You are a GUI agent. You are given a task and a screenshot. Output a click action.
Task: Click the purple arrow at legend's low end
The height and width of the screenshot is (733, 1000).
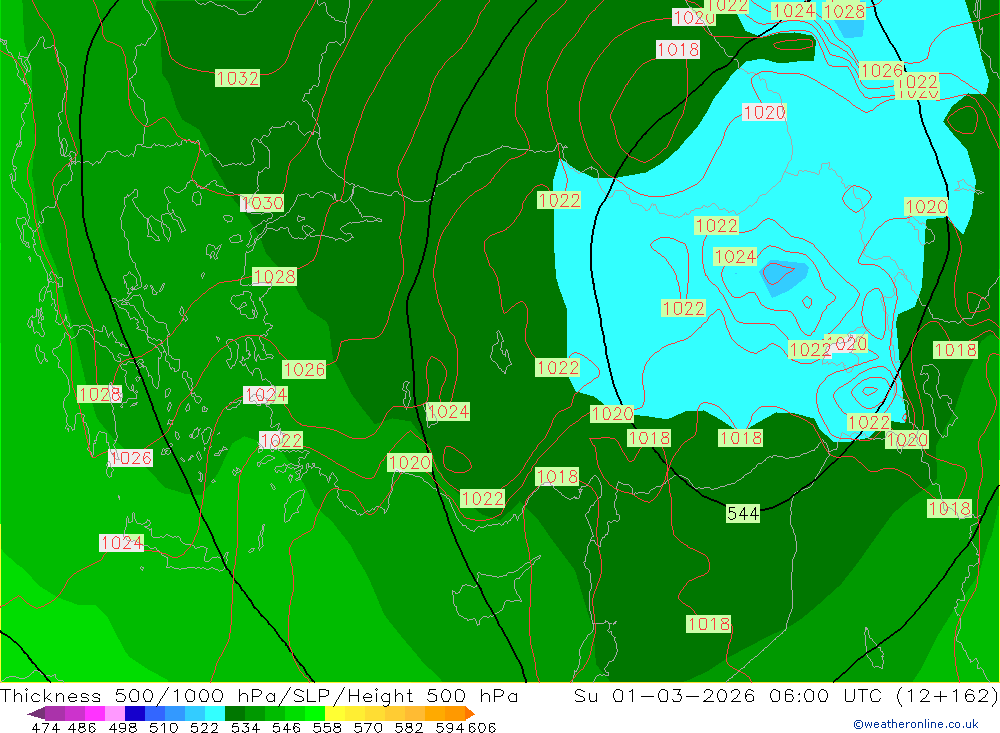click(x=36, y=713)
